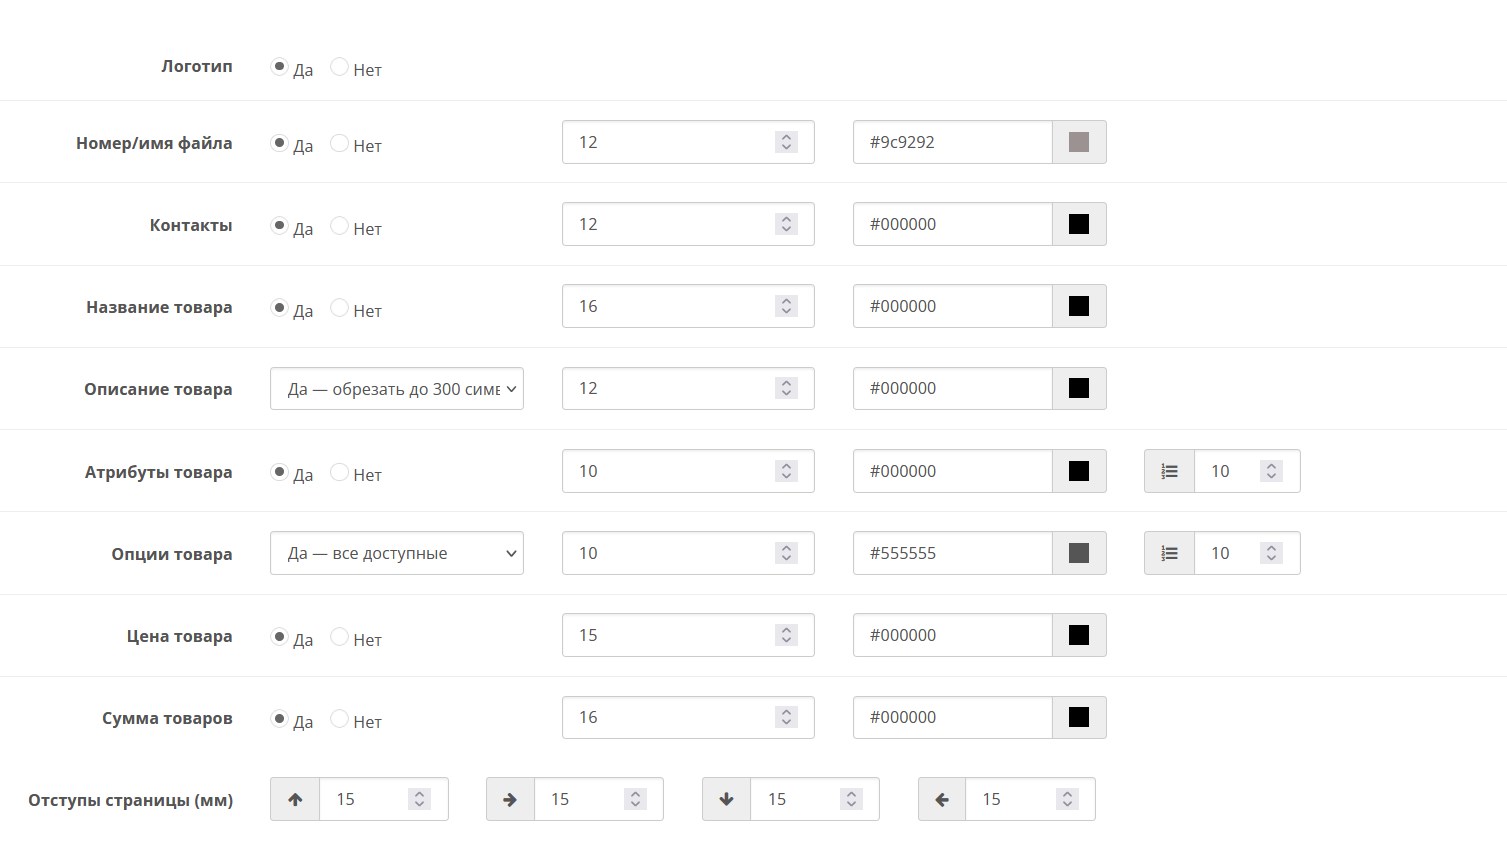Open the Описание товара dropdown
The width and height of the screenshot is (1507, 852).
click(397, 389)
